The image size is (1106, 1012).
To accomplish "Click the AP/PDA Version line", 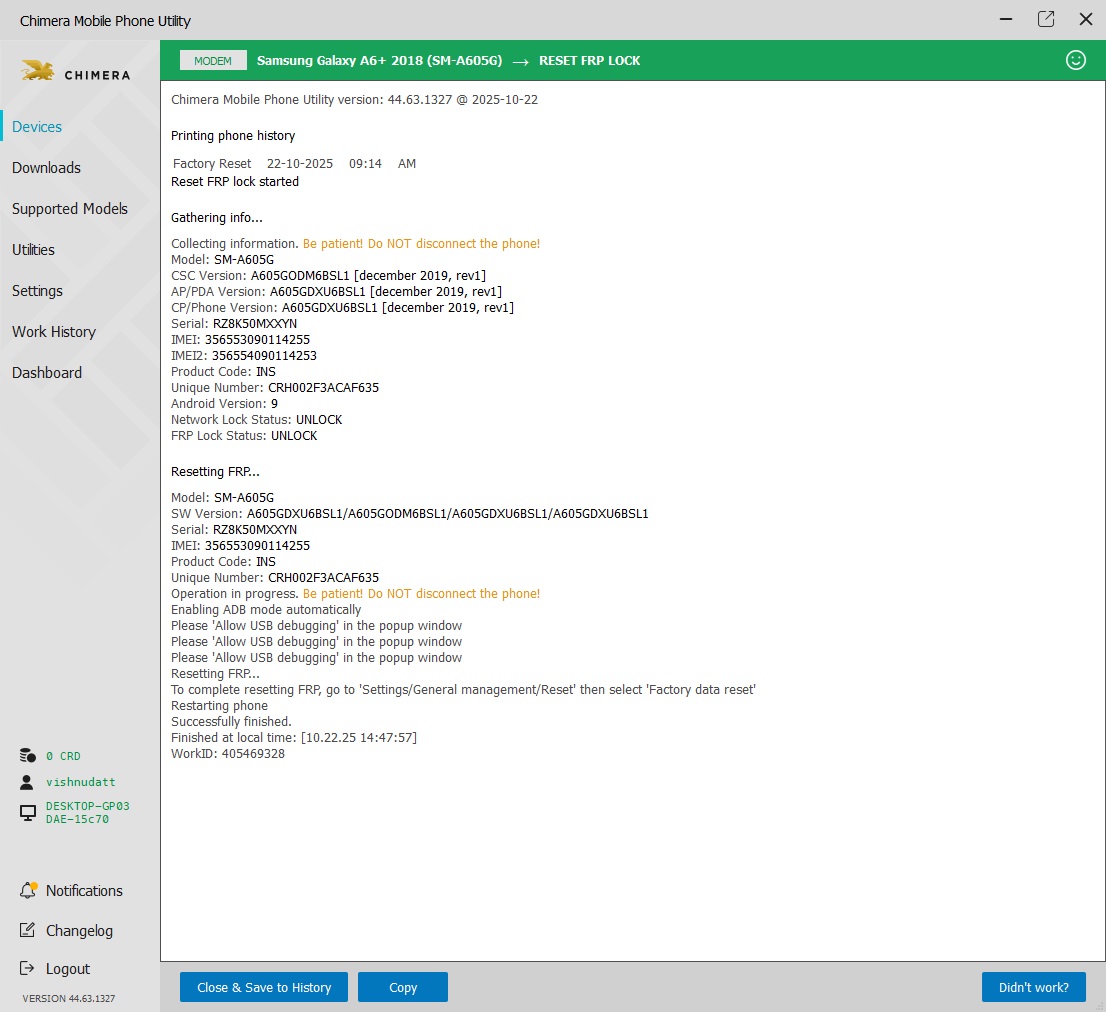I will point(336,292).
